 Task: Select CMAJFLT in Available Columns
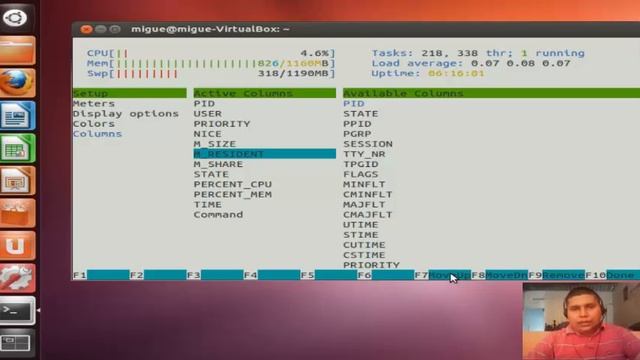[368, 215]
